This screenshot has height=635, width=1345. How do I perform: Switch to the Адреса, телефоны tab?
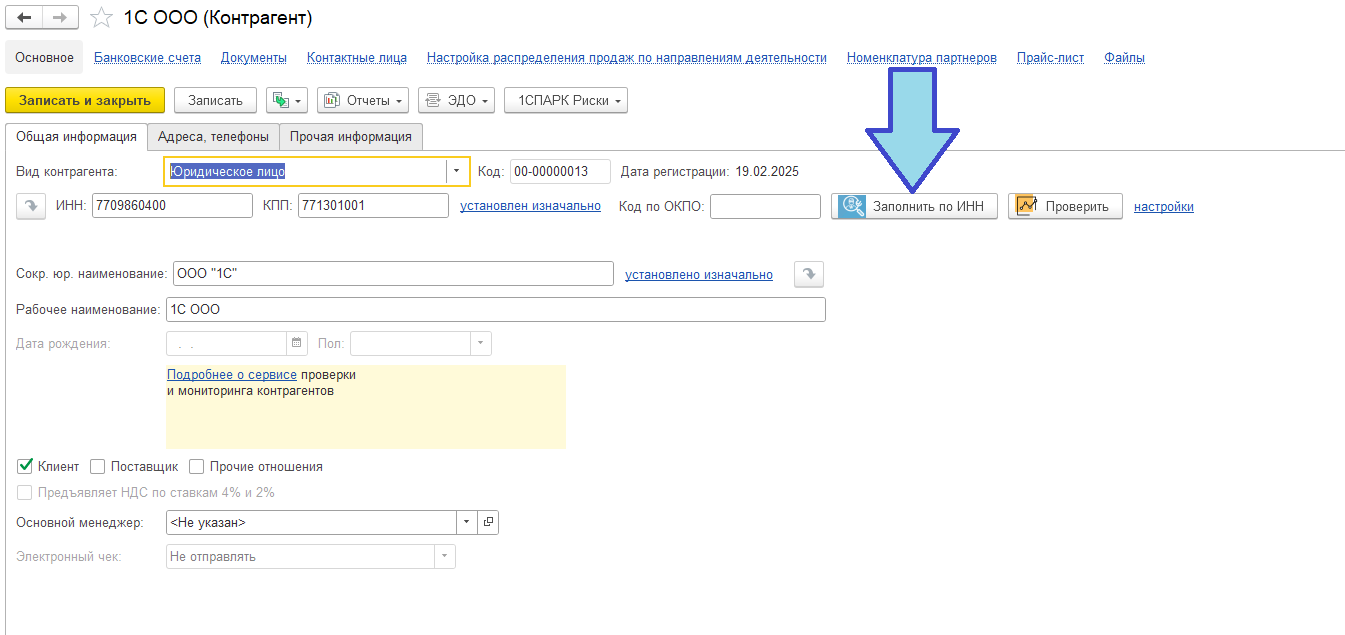click(x=213, y=137)
